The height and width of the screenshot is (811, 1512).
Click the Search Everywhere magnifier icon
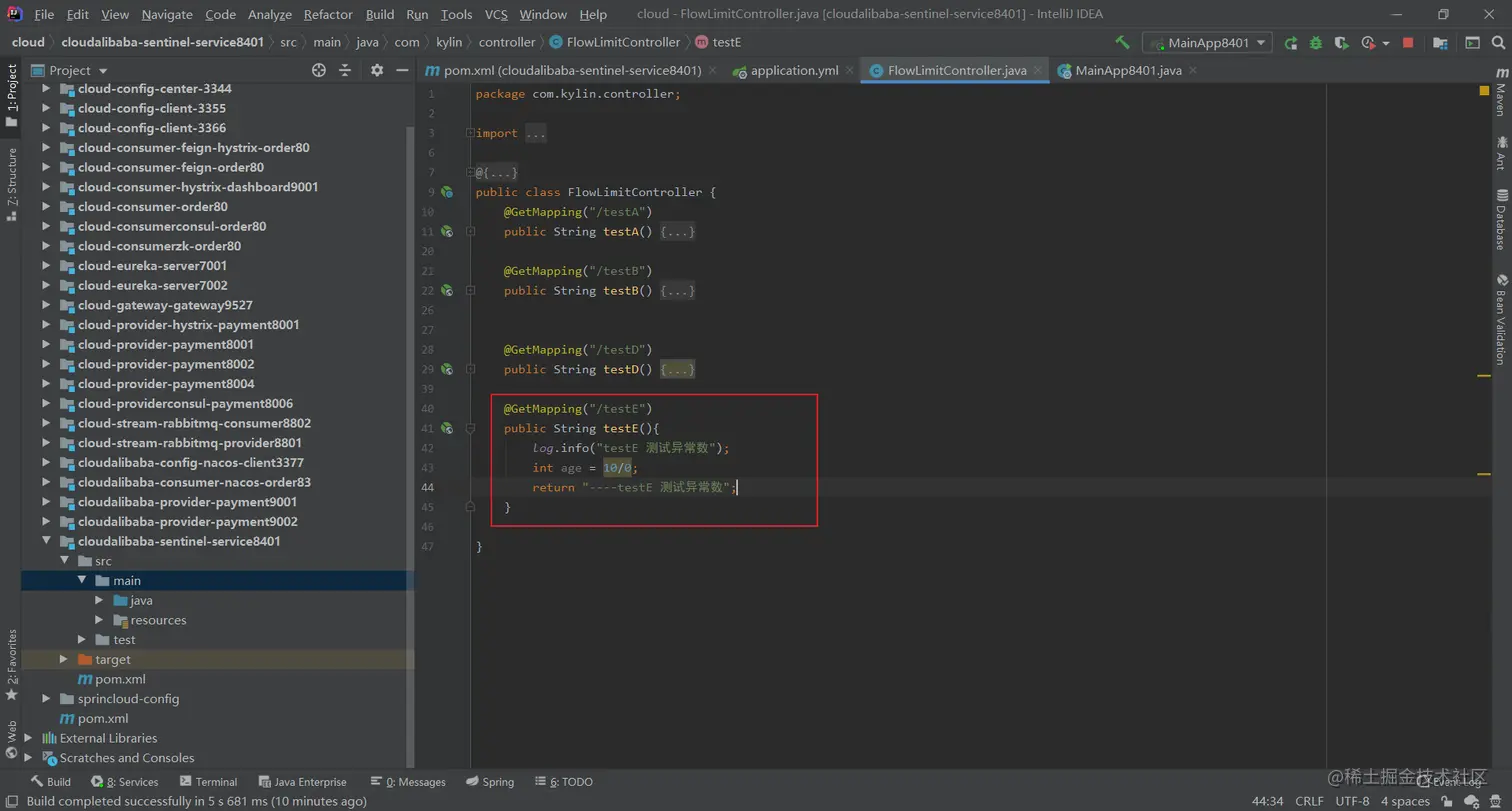[x=1497, y=43]
